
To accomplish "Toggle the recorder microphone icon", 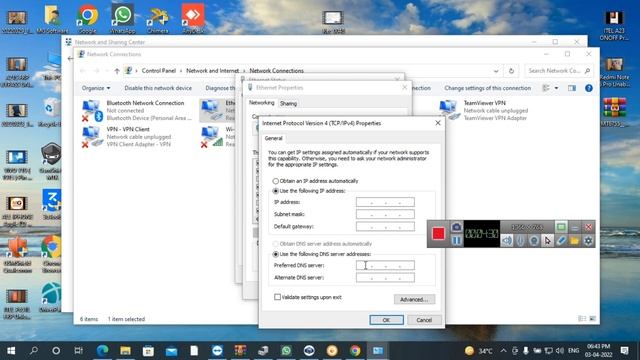I will (x=520, y=241).
